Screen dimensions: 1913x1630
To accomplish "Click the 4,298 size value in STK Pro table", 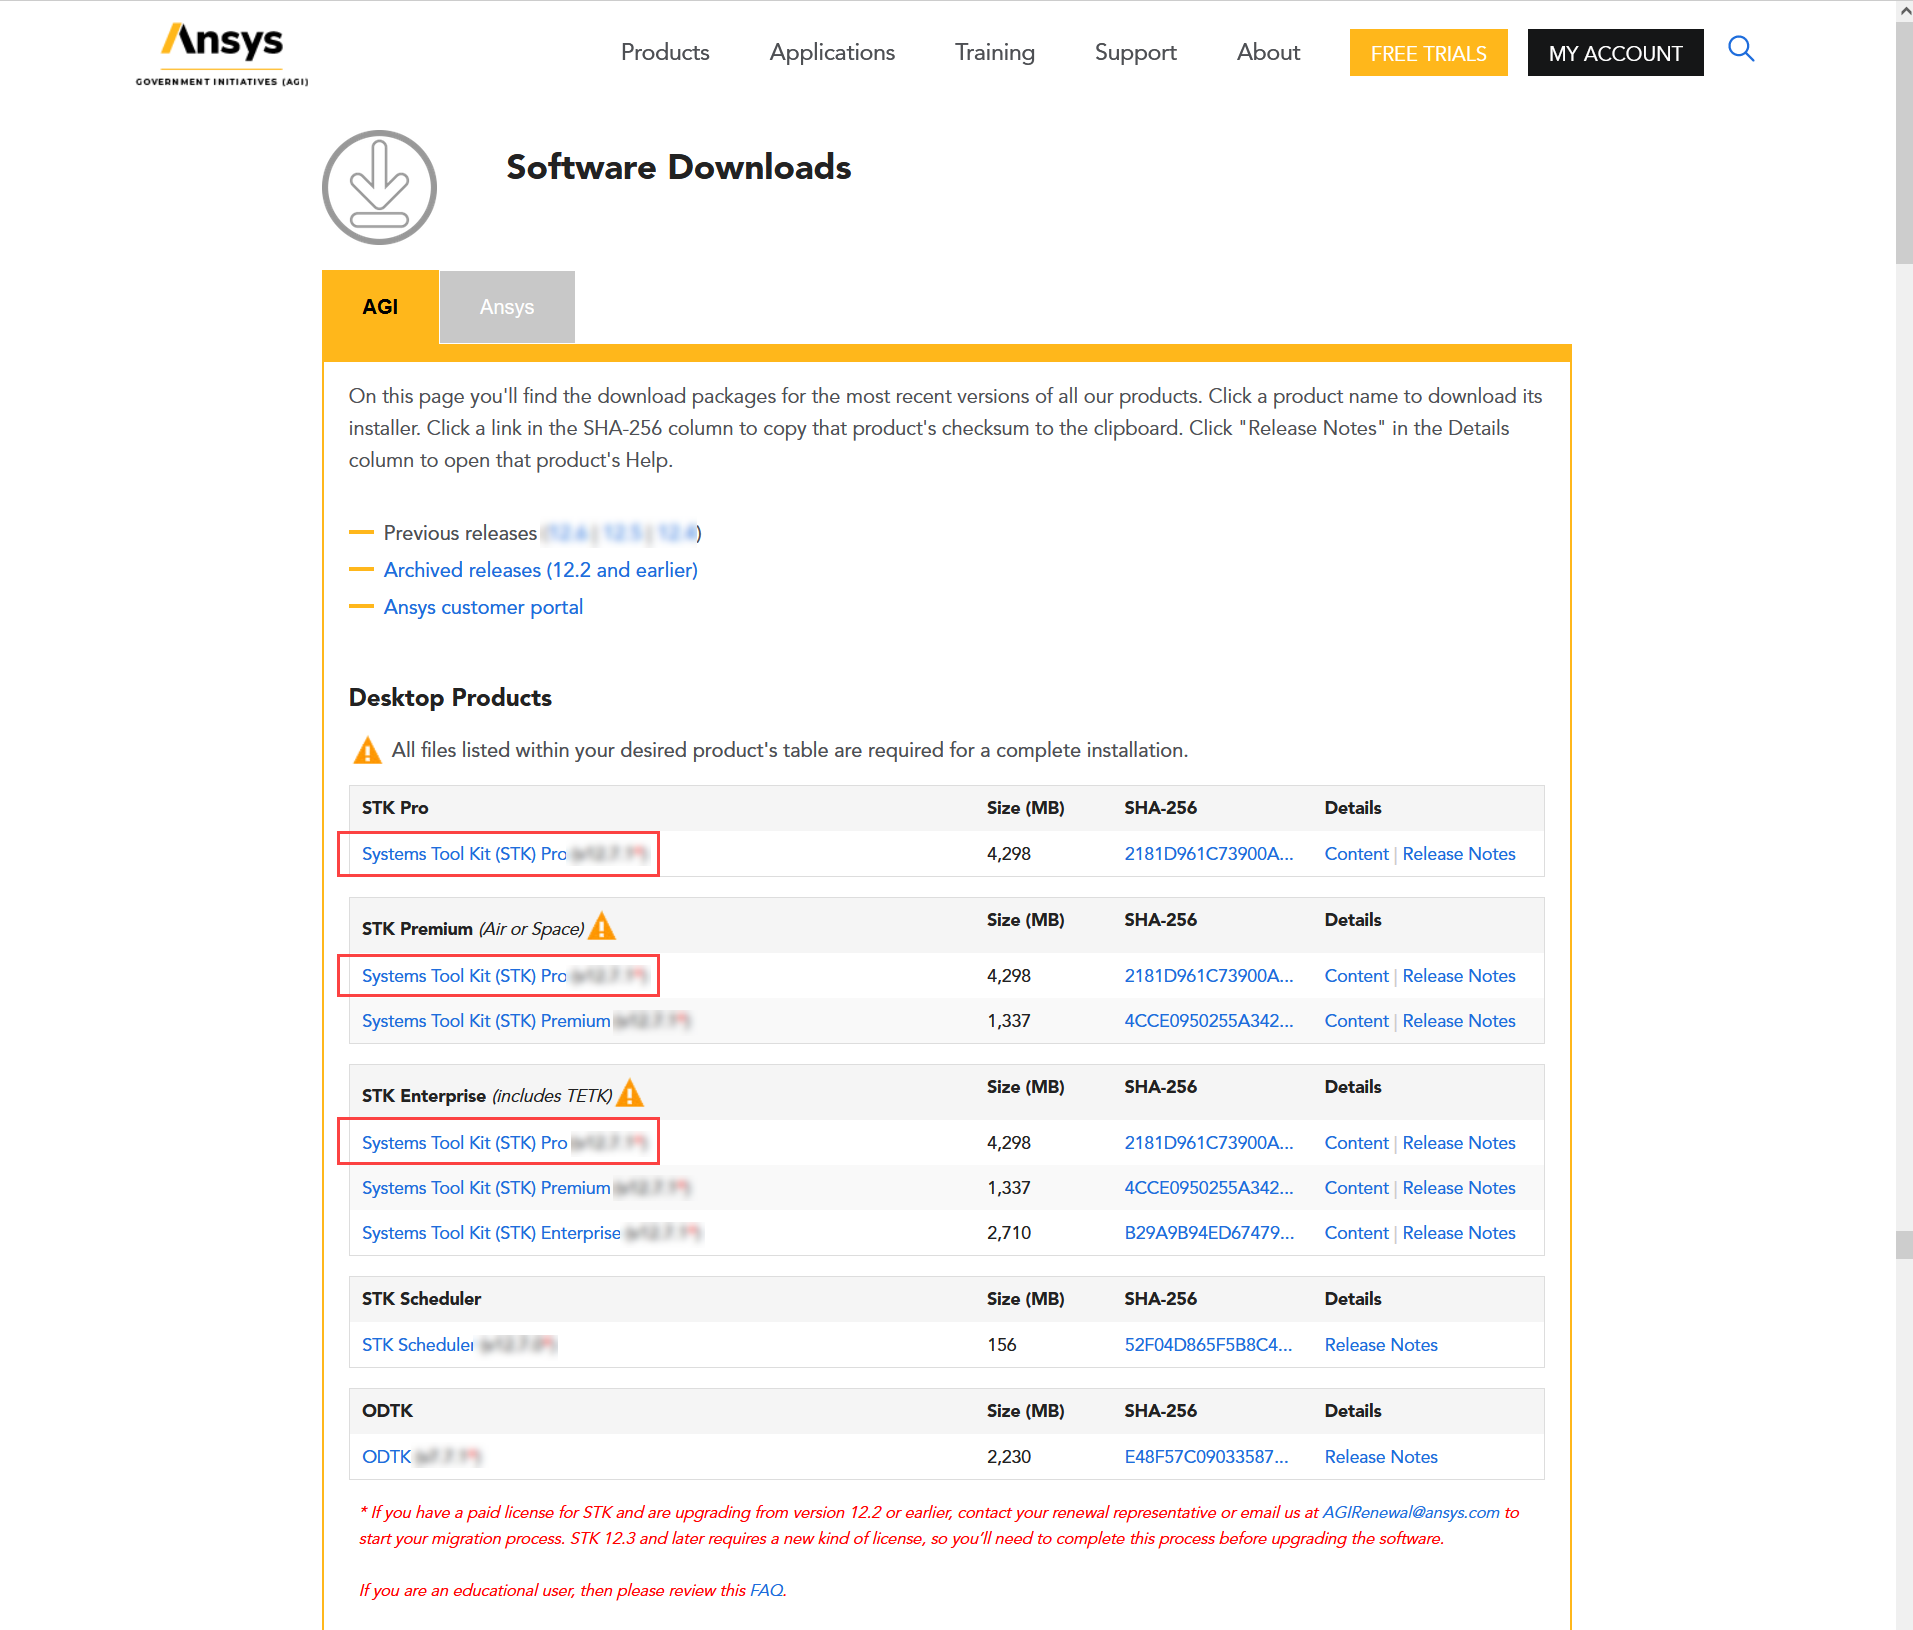I will (1009, 854).
